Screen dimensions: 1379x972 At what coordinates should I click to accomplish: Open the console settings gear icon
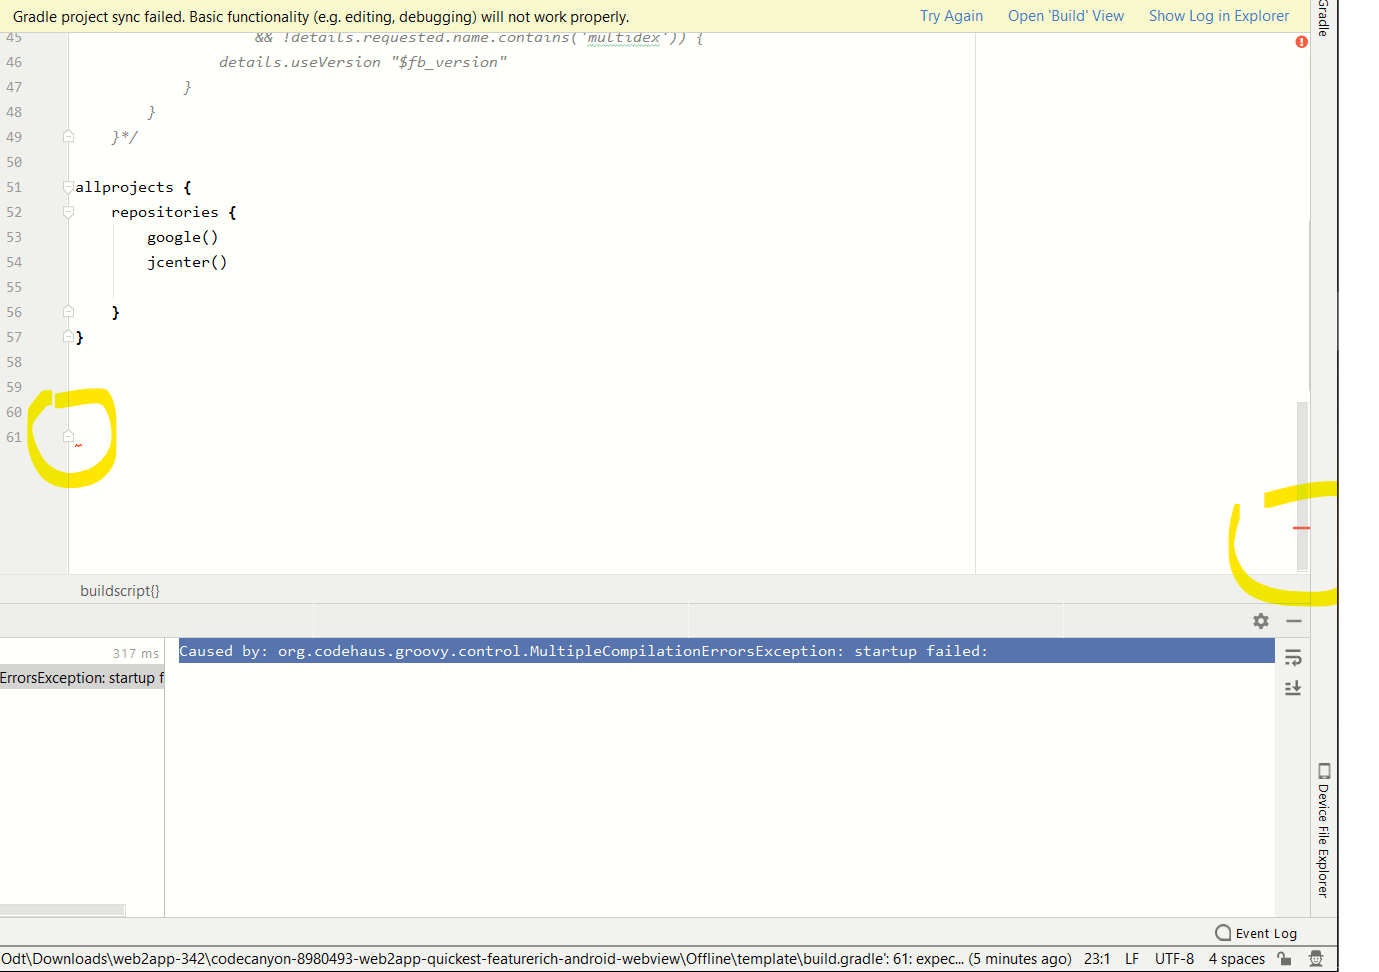1260,621
